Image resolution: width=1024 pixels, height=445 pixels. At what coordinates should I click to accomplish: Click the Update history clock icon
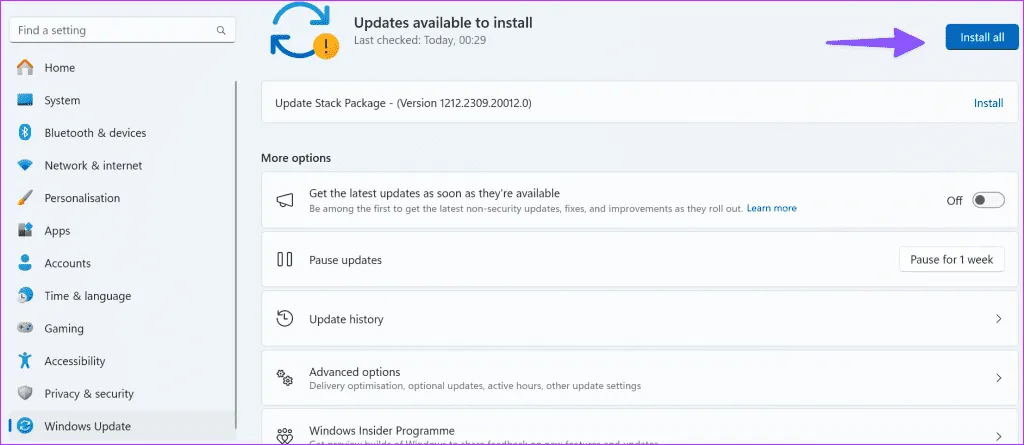pos(285,319)
